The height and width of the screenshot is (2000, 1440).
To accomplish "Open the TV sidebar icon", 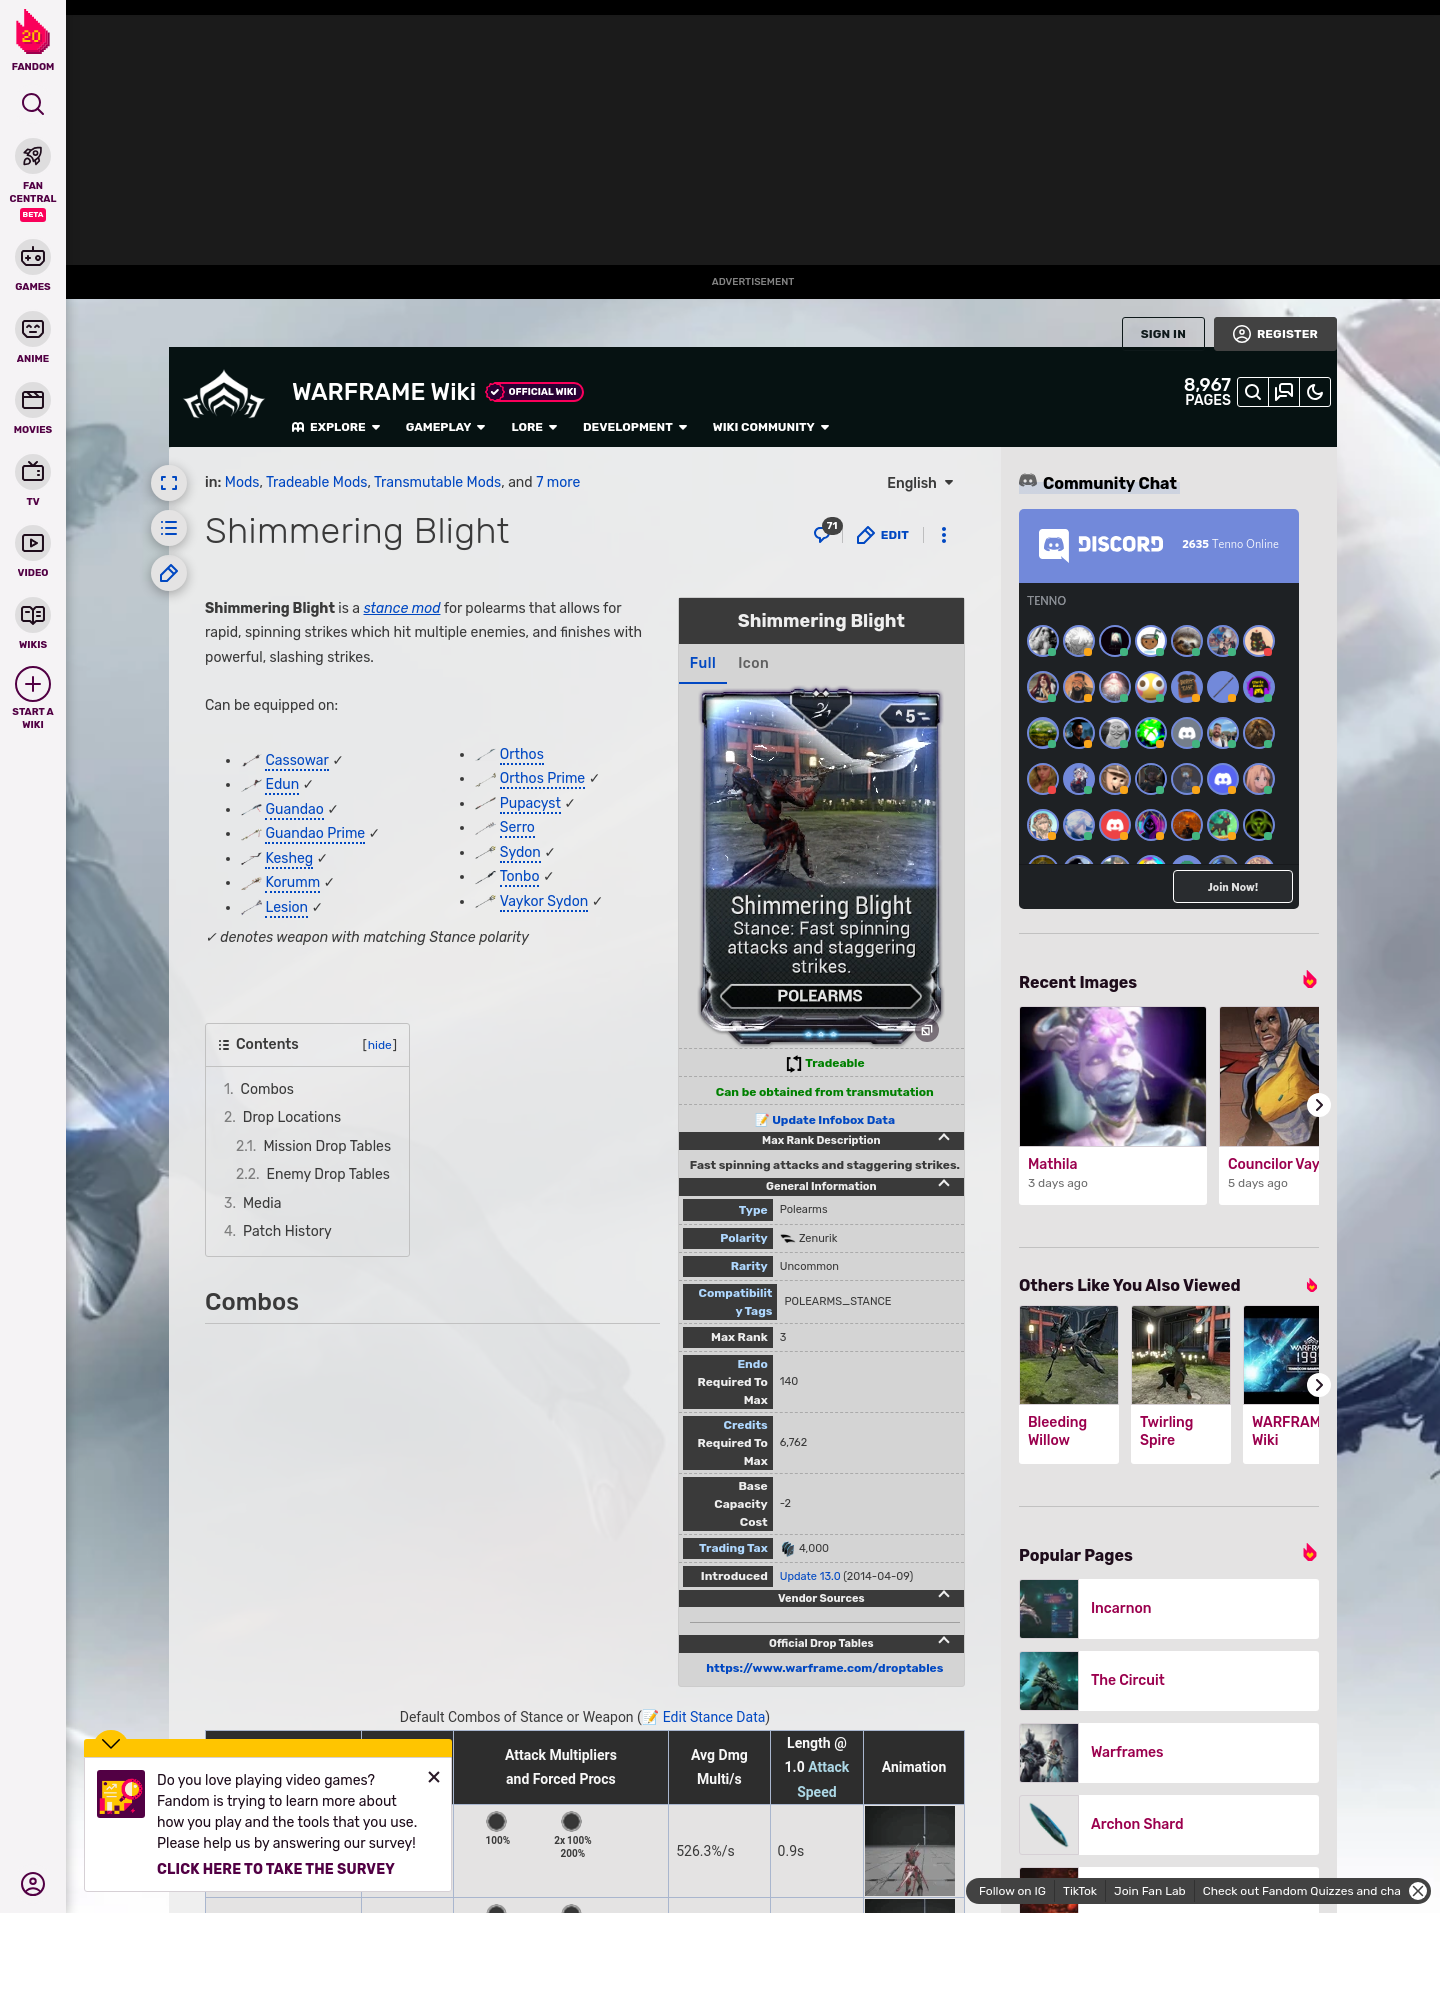I will (x=33, y=471).
